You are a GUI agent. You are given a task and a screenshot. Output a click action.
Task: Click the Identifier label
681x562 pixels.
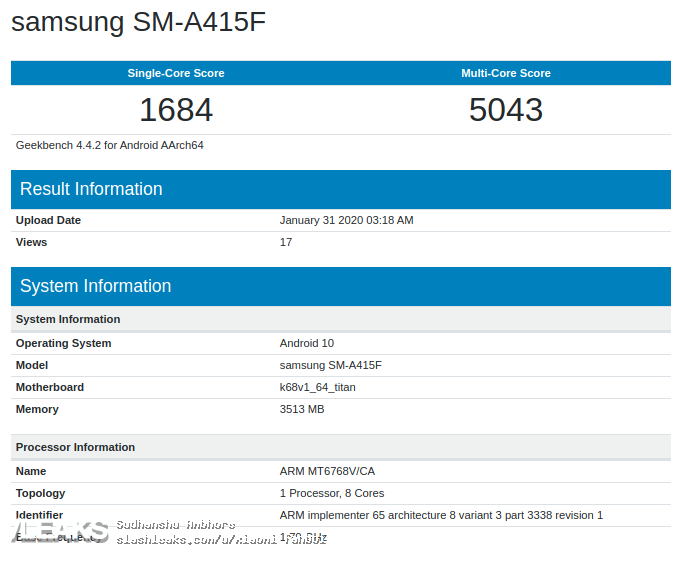tap(39, 515)
